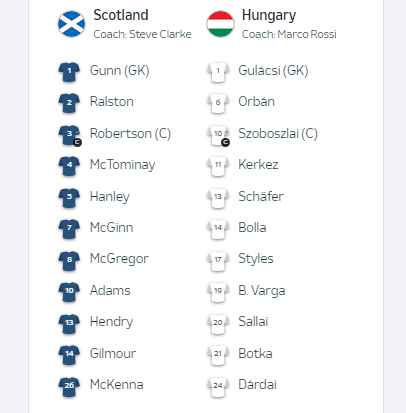The image size is (406, 413).
Task: Click player name McTominay
Action: click(123, 165)
